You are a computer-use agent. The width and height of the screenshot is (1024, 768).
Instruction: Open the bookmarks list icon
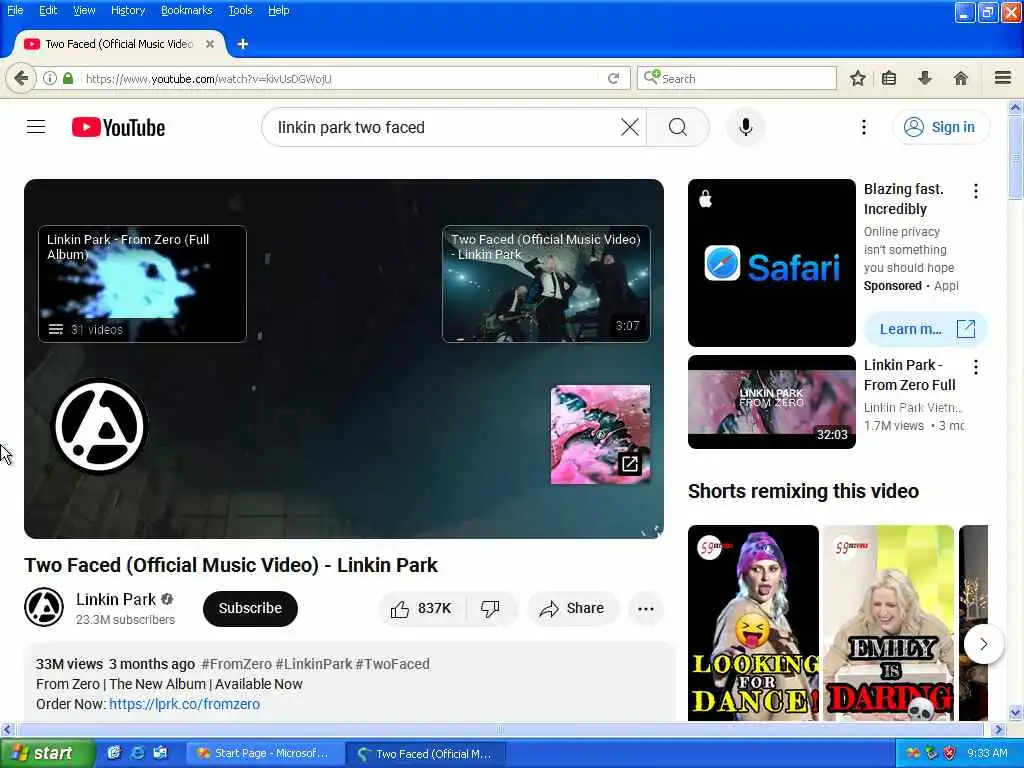coord(889,78)
